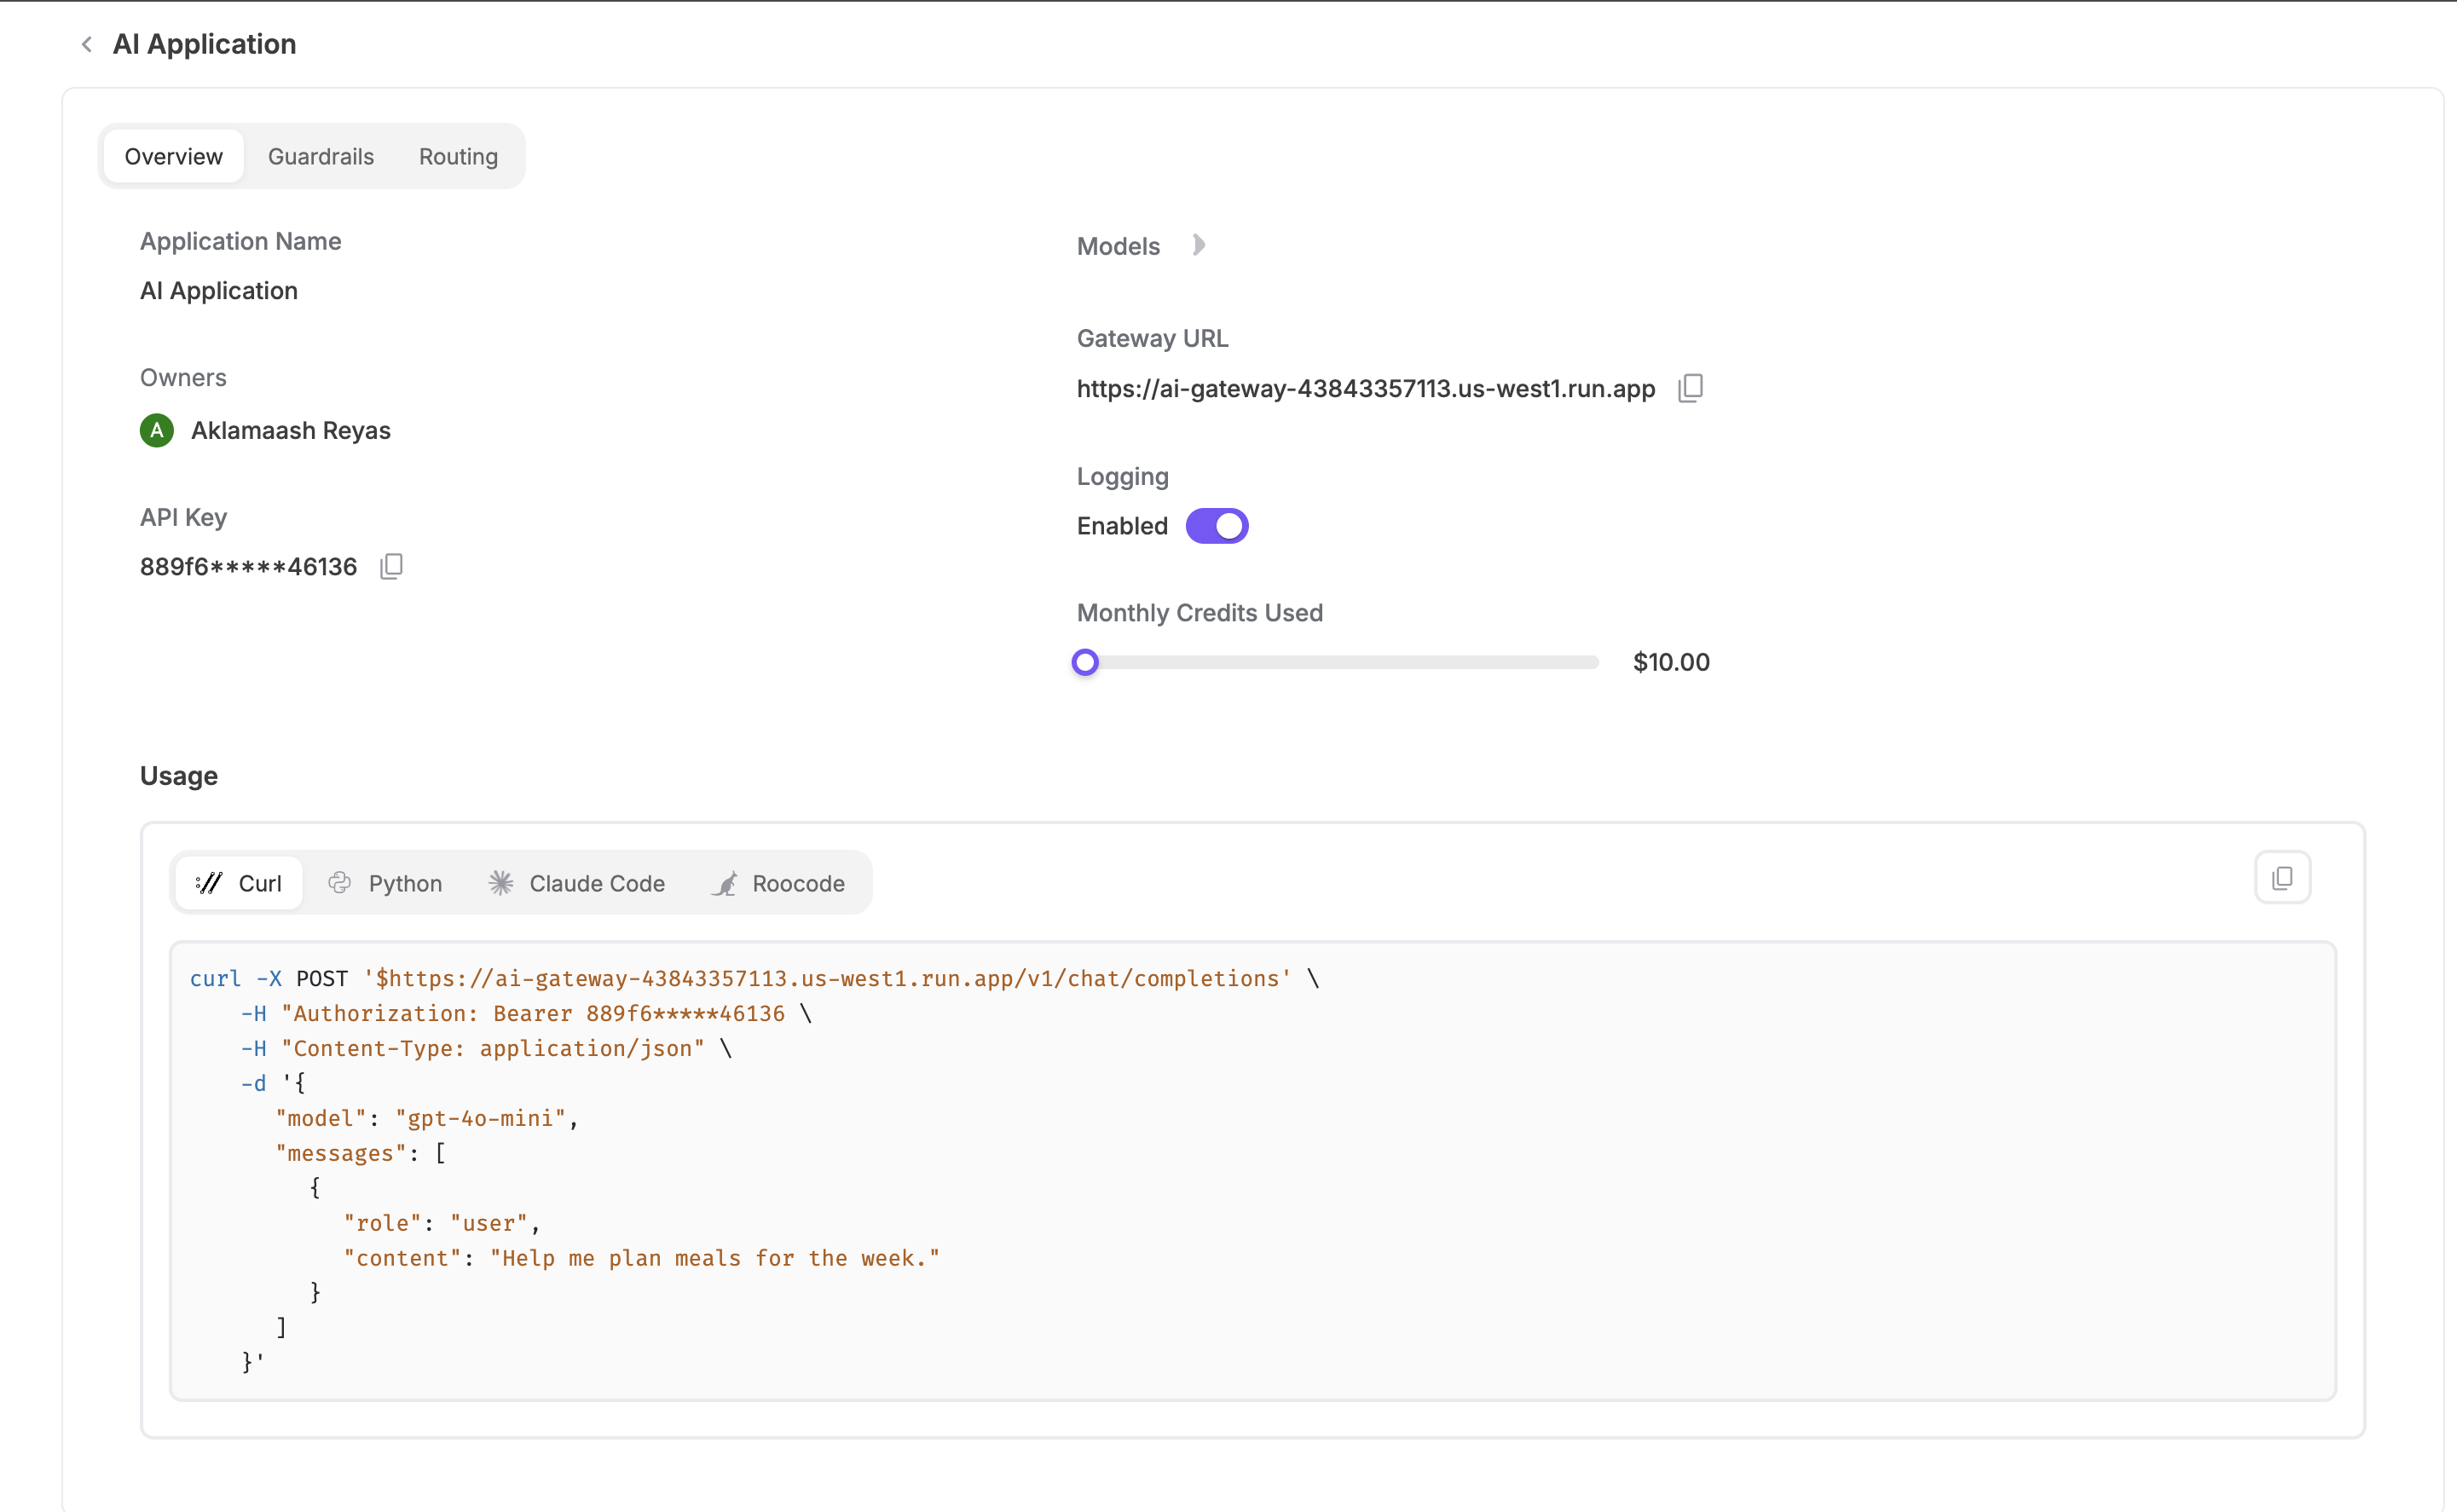Expand the Models section arrow

[1198, 245]
